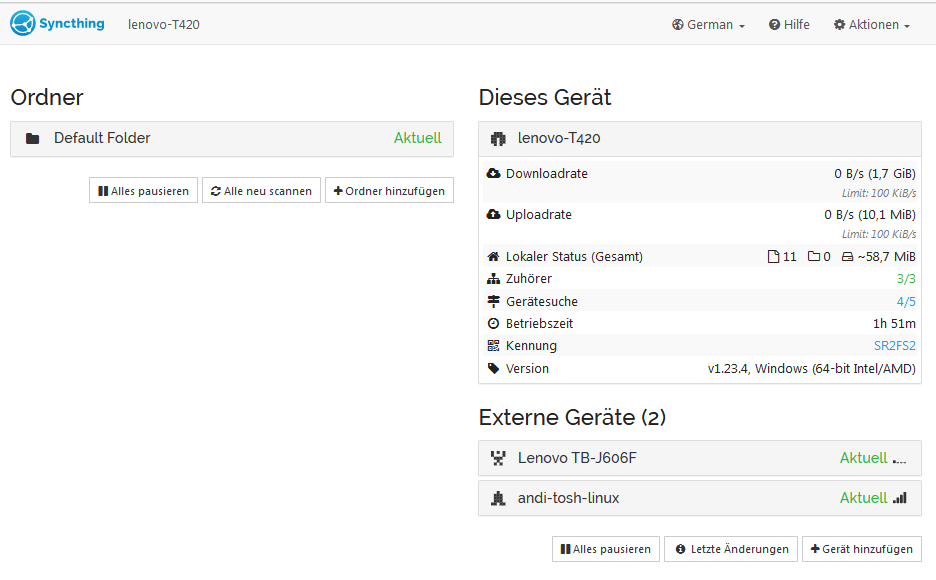
Task: Click the upload value 0 B/s (10,1 MiB)
Action: (x=870, y=215)
